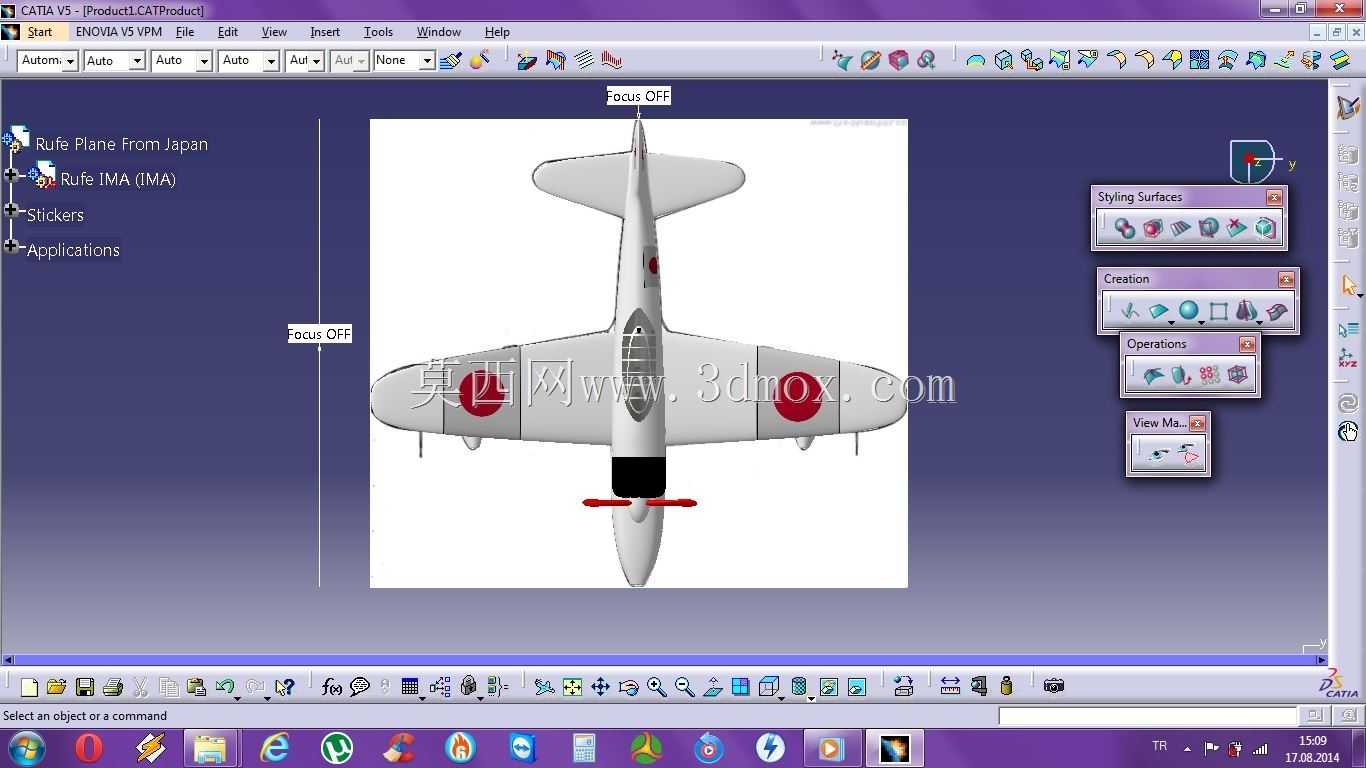This screenshot has height=768, width=1366.
Task: Select the Pan view tool
Action: coord(600,686)
